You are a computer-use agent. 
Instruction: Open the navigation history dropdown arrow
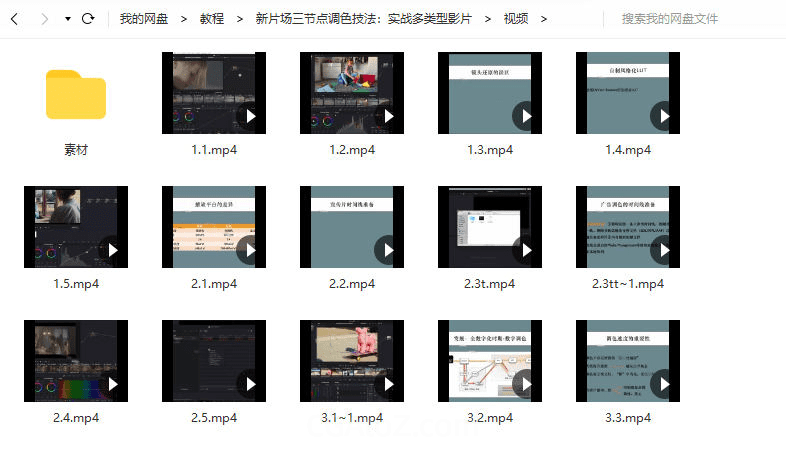67,19
